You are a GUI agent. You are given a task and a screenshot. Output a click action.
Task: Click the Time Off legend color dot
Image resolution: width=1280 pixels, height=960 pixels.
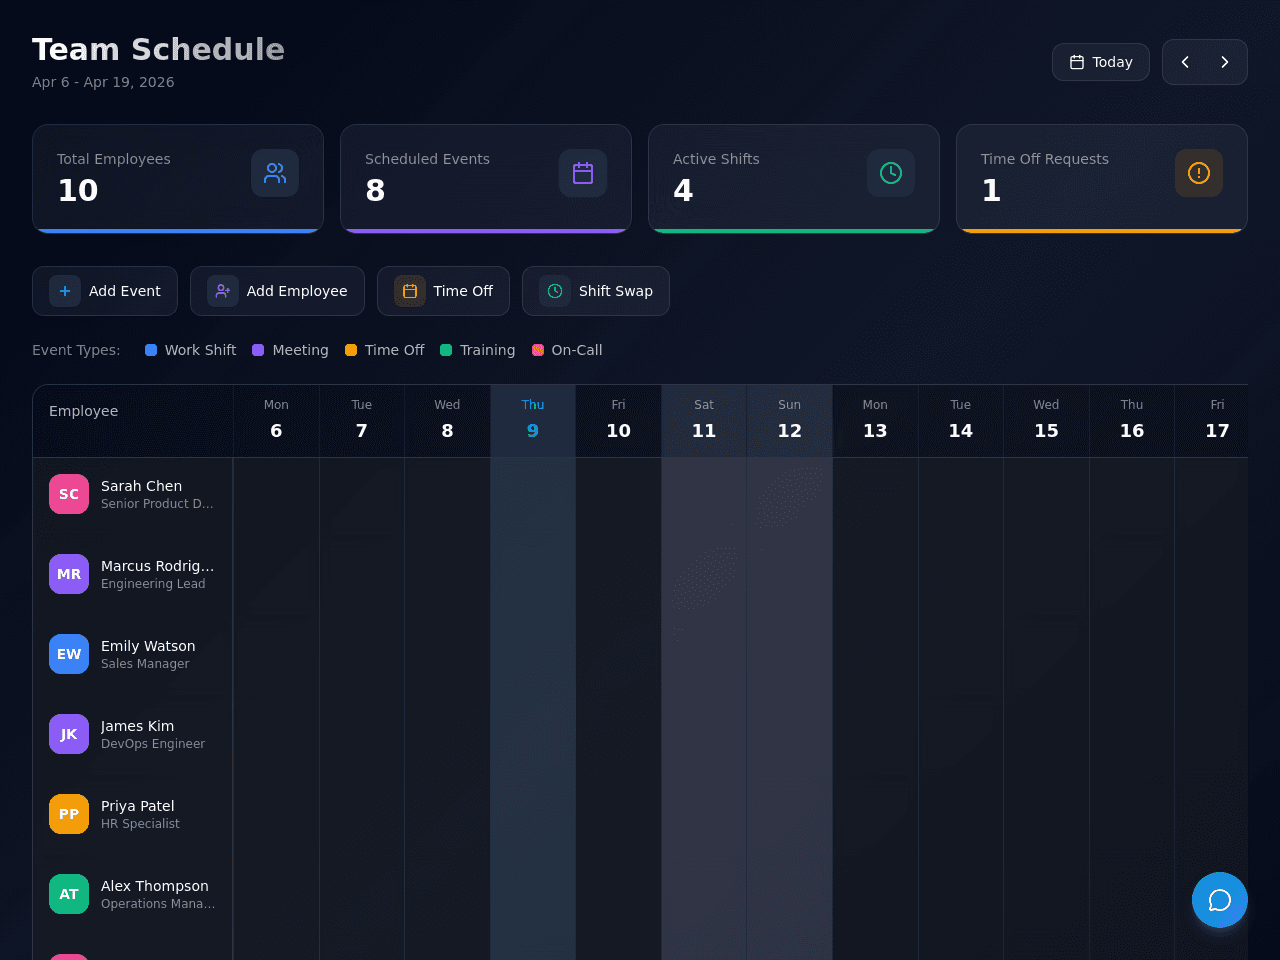pyautogui.click(x=351, y=350)
